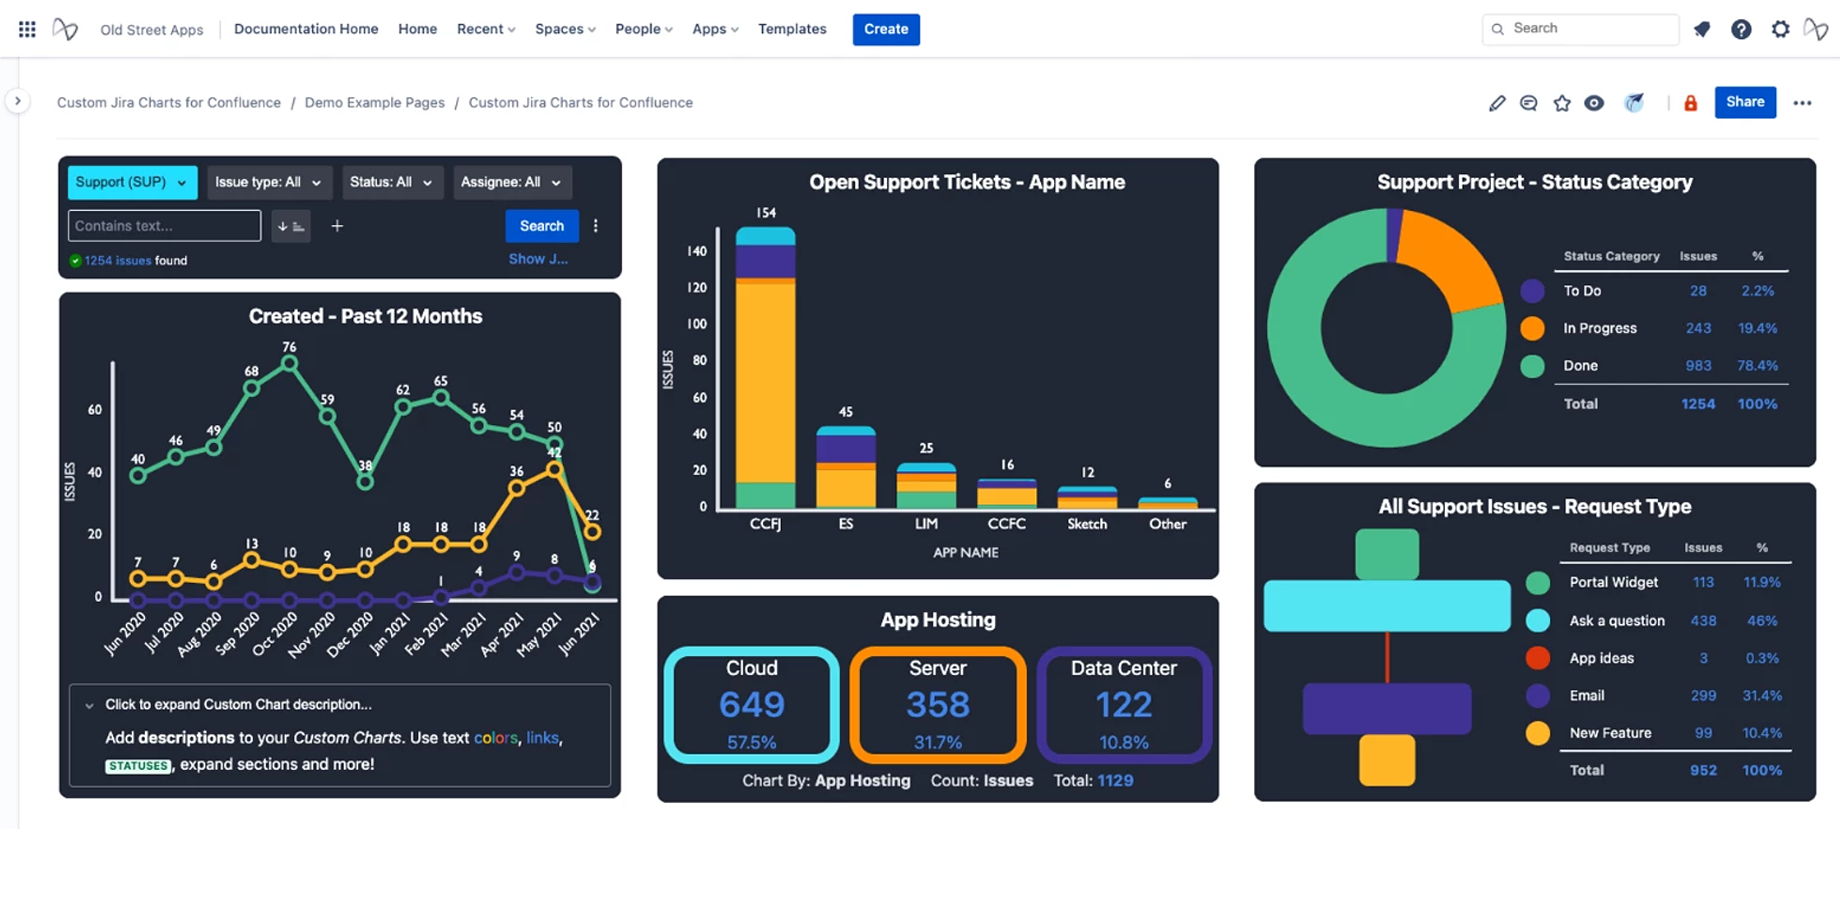Click the Done green legend swatch

point(1532,366)
